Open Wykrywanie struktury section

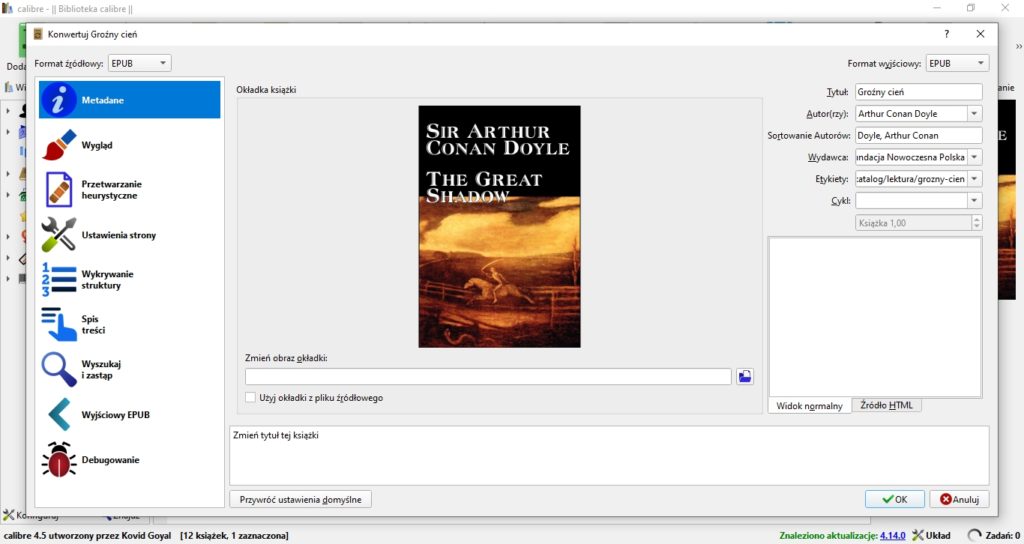(60, 280)
